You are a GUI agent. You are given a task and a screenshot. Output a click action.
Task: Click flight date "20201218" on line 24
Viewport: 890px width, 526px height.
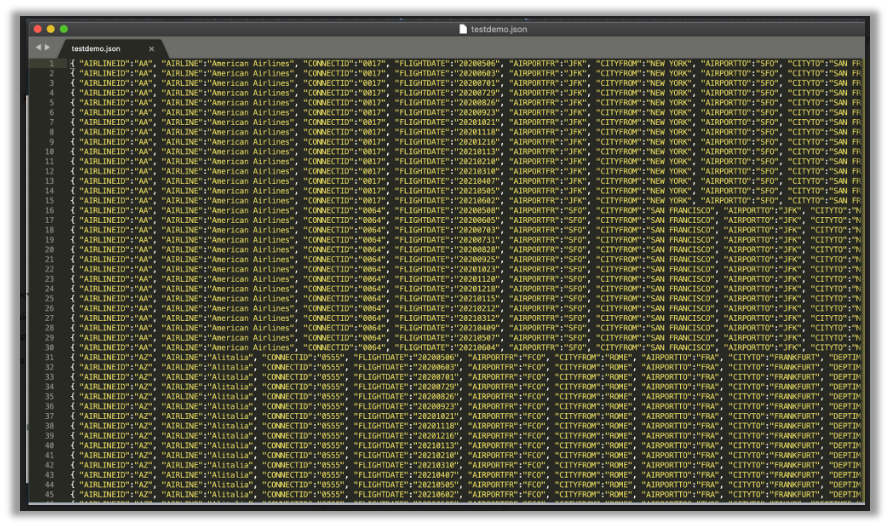click(477, 289)
